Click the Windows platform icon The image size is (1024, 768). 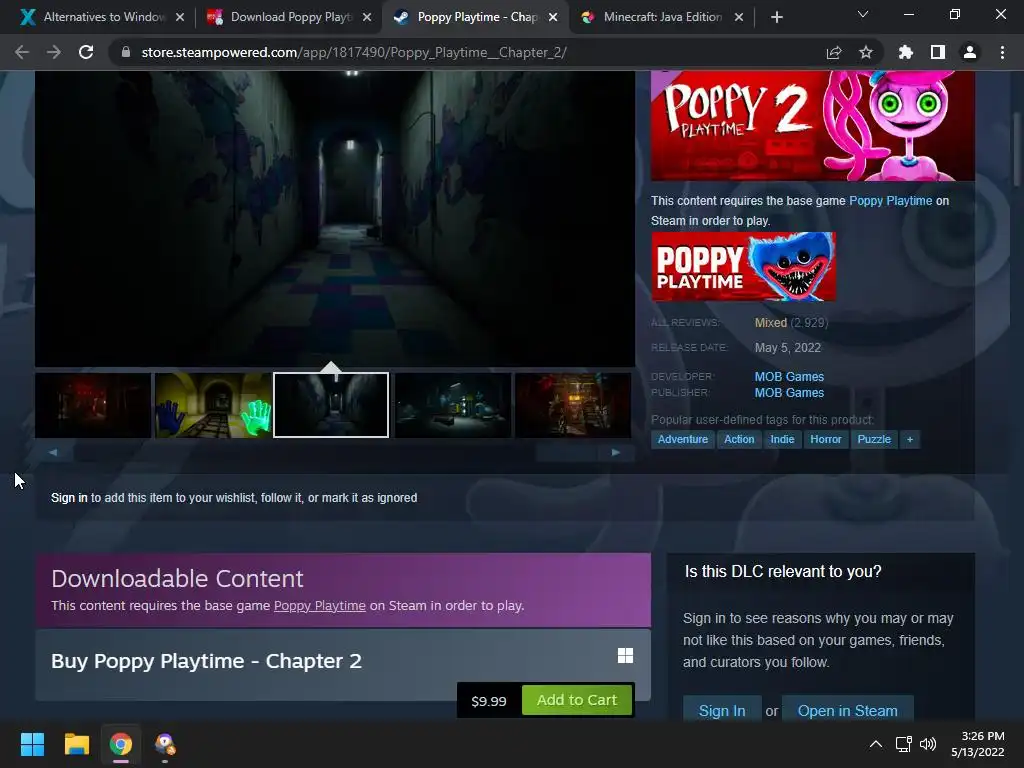click(625, 656)
